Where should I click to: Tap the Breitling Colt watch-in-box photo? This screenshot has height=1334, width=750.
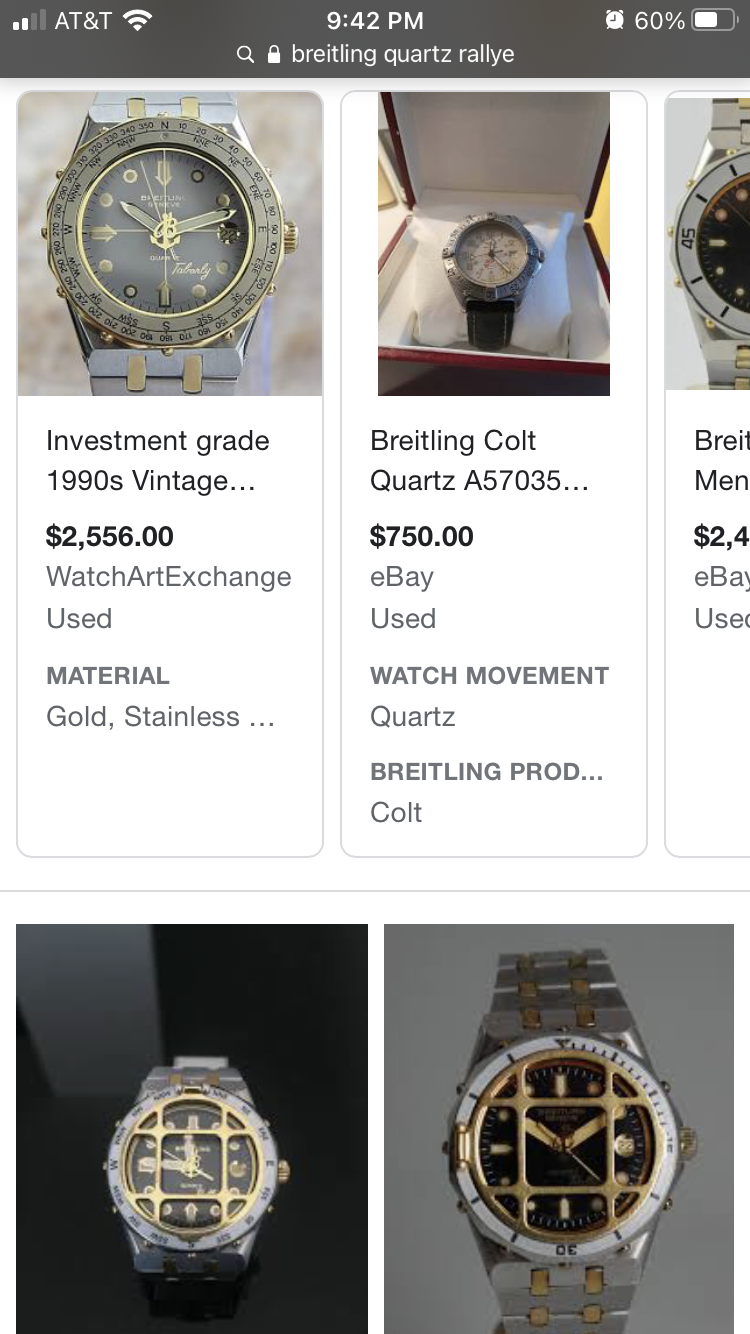coord(494,244)
